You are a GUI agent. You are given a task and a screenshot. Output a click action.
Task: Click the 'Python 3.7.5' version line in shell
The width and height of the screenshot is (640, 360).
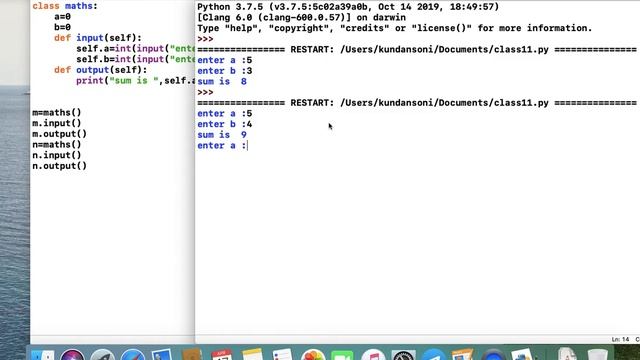coord(348,7)
